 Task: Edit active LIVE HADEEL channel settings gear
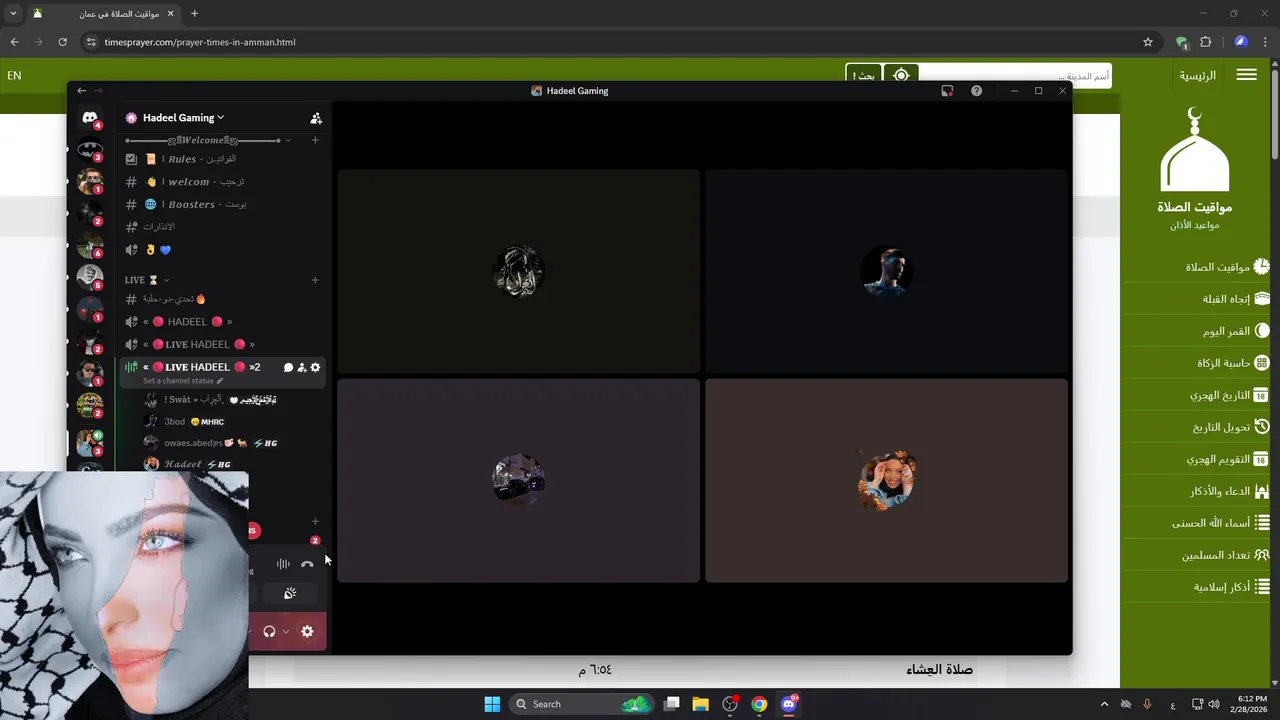315,367
